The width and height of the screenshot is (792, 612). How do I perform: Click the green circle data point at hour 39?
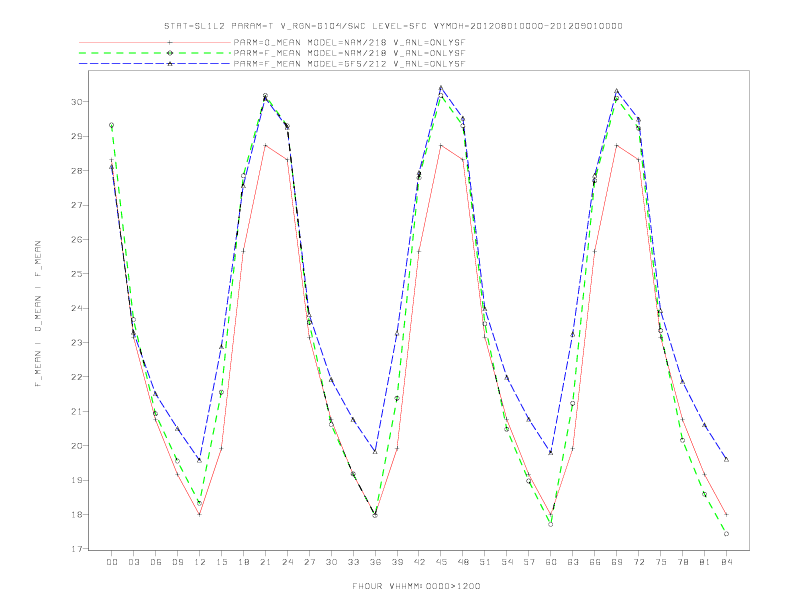pyautogui.click(x=397, y=399)
